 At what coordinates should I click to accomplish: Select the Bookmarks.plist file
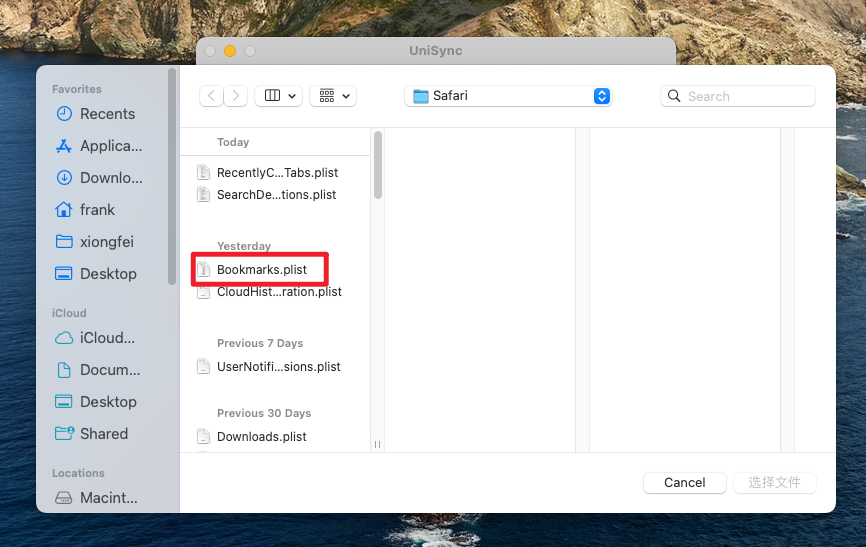pos(260,270)
